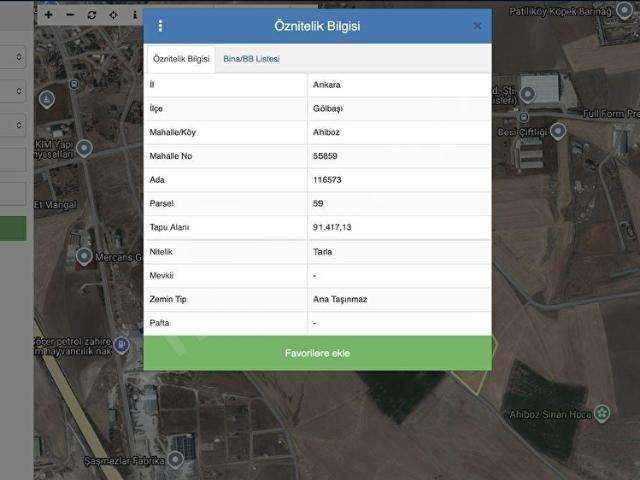The width and height of the screenshot is (640, 480).
Task: Click the 'Mevkii' row label
Action: (161, 276)
